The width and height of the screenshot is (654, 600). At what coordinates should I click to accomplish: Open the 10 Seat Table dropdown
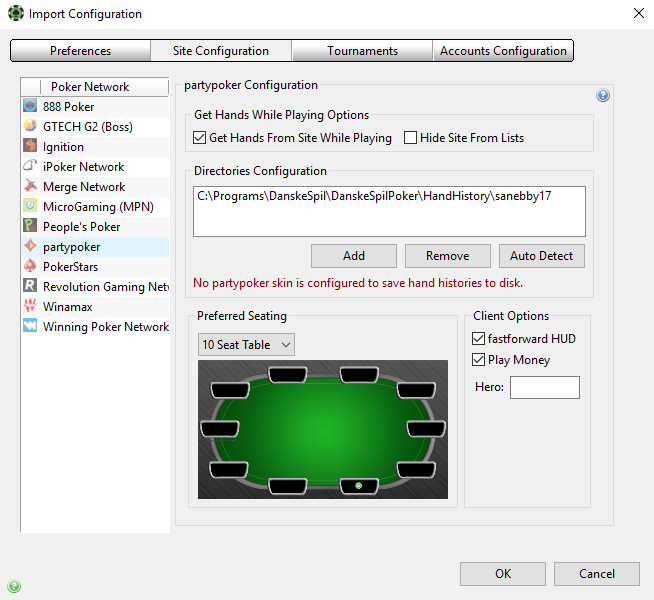[246, 344]
